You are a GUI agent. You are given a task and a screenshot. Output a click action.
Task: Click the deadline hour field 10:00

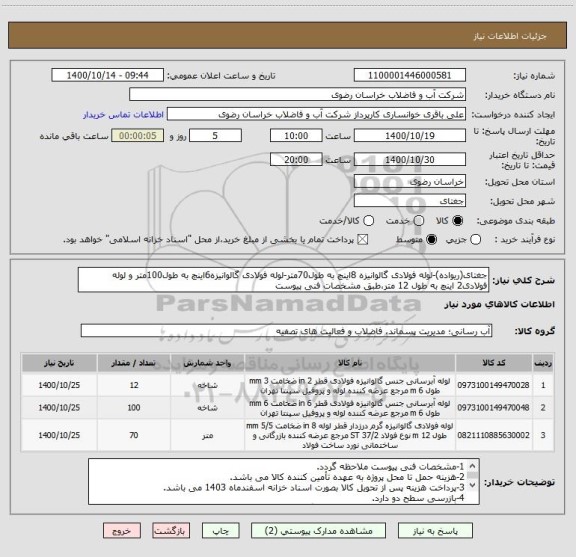point(296,136)
